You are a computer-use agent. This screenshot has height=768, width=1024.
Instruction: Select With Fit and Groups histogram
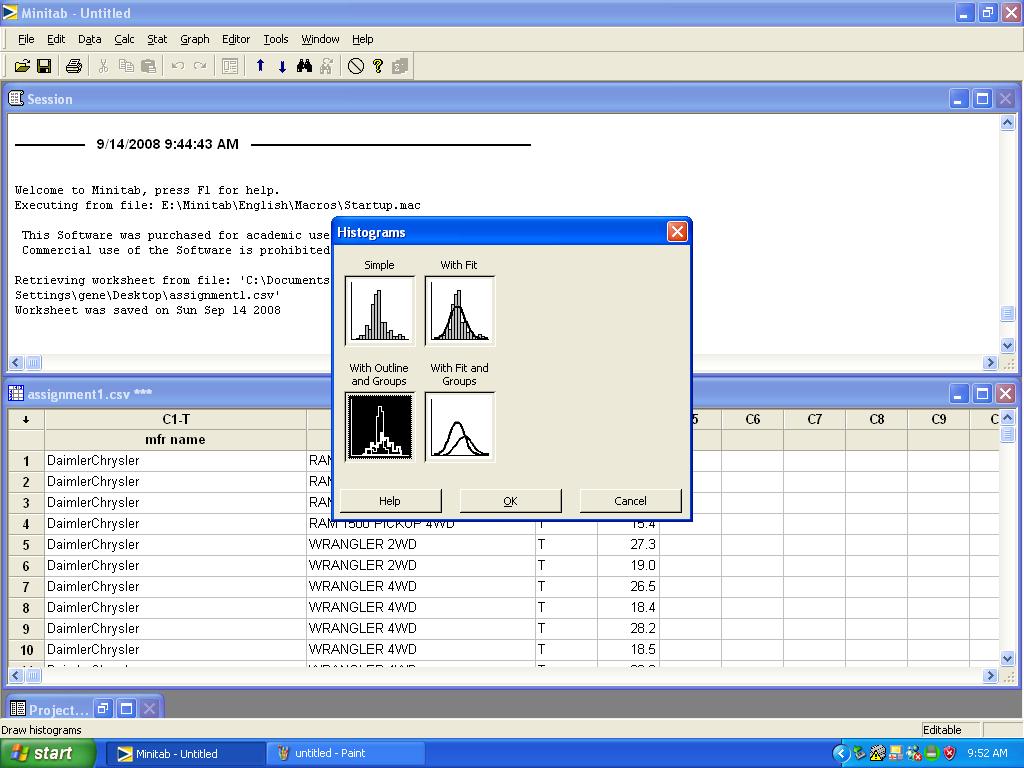[459, 426]
